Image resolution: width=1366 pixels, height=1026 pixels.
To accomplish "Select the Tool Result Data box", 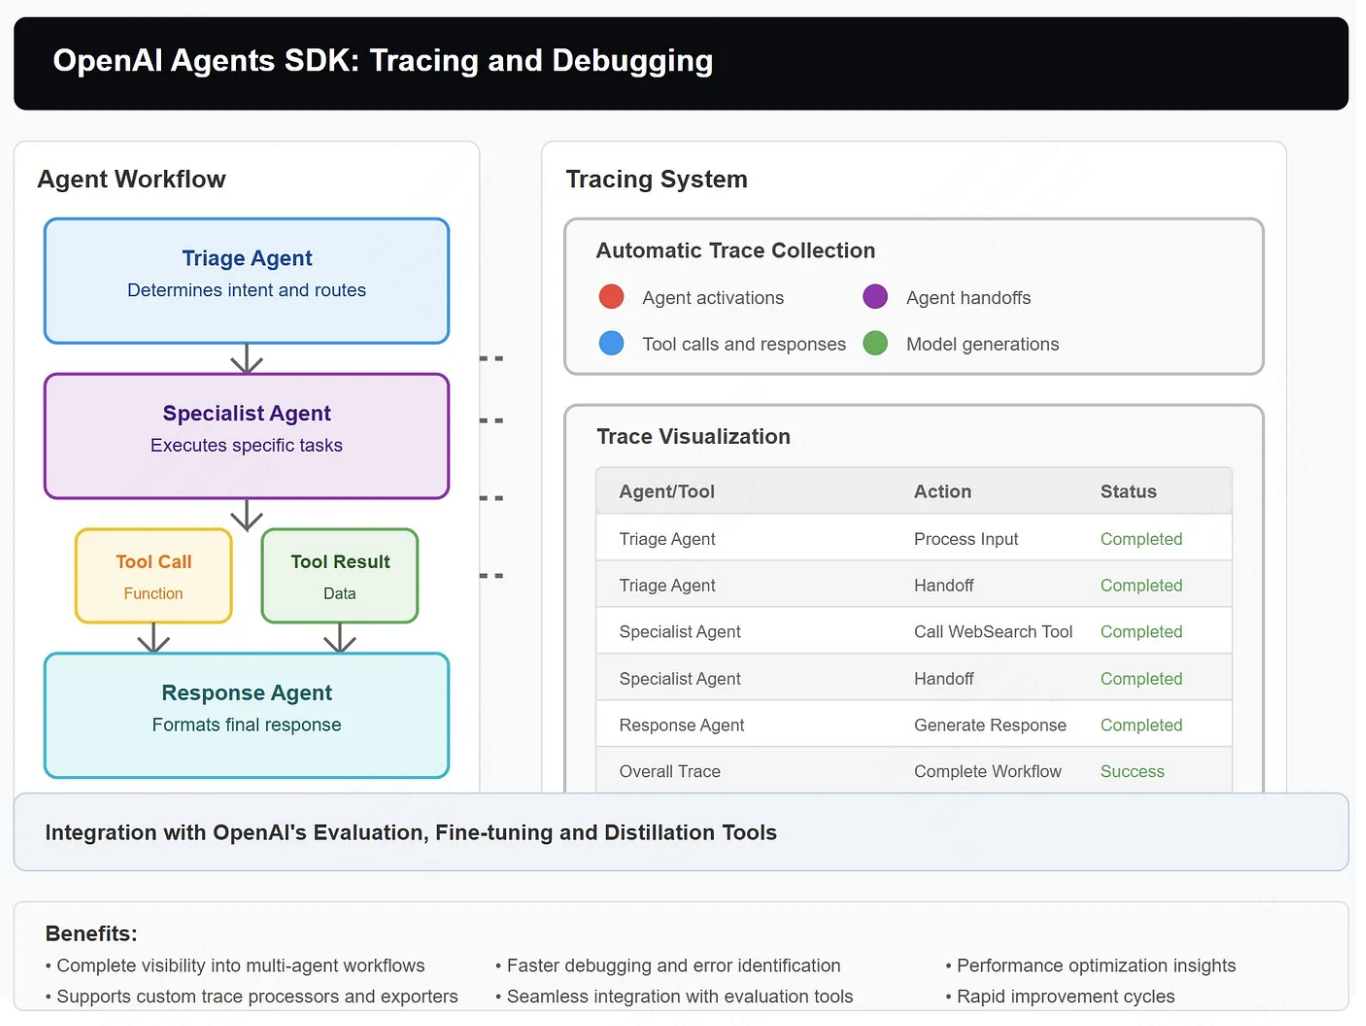I will pos(340,576).
